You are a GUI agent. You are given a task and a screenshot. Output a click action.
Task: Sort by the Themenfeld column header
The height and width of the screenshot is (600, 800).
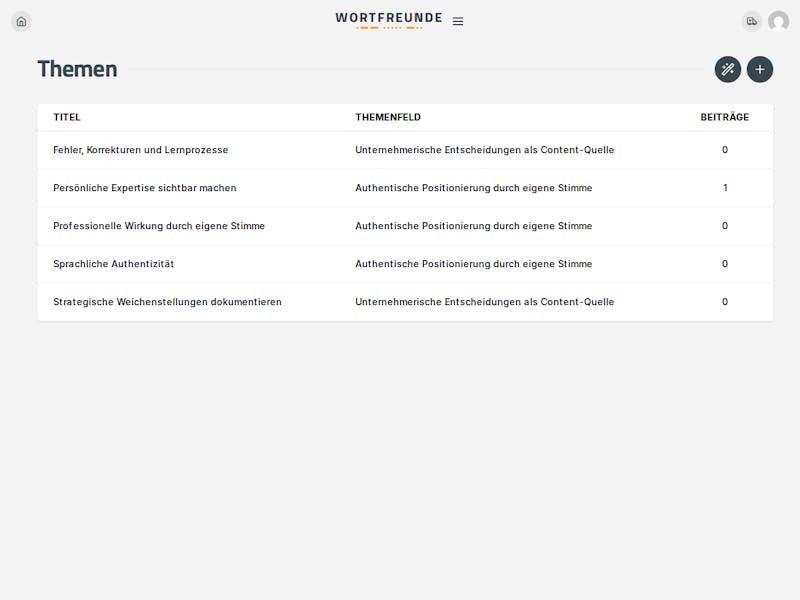[388, 117]
